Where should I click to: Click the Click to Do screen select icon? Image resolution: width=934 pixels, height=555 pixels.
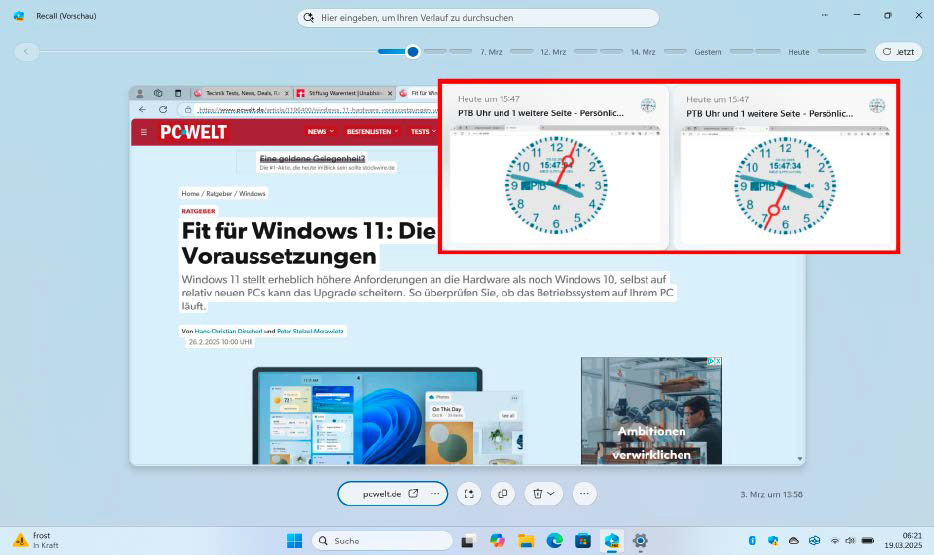click(469, 494)
